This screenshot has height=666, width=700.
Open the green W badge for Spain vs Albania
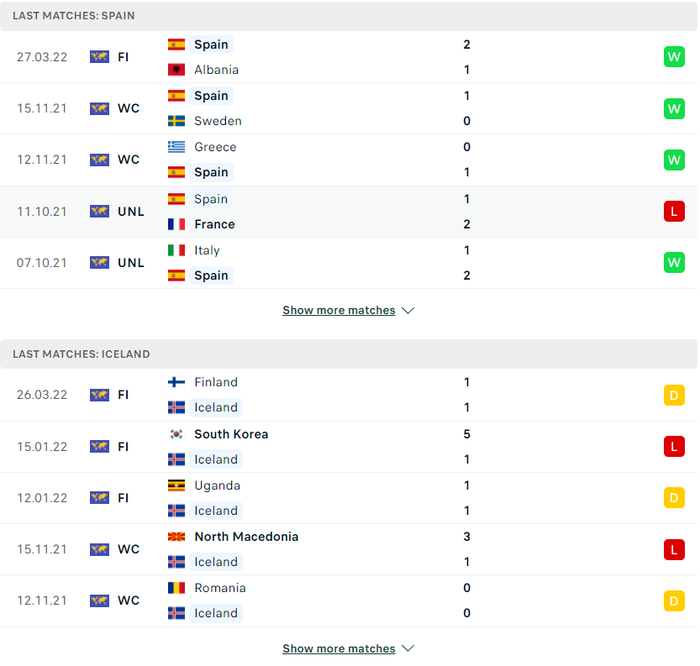tap(674, 57)
